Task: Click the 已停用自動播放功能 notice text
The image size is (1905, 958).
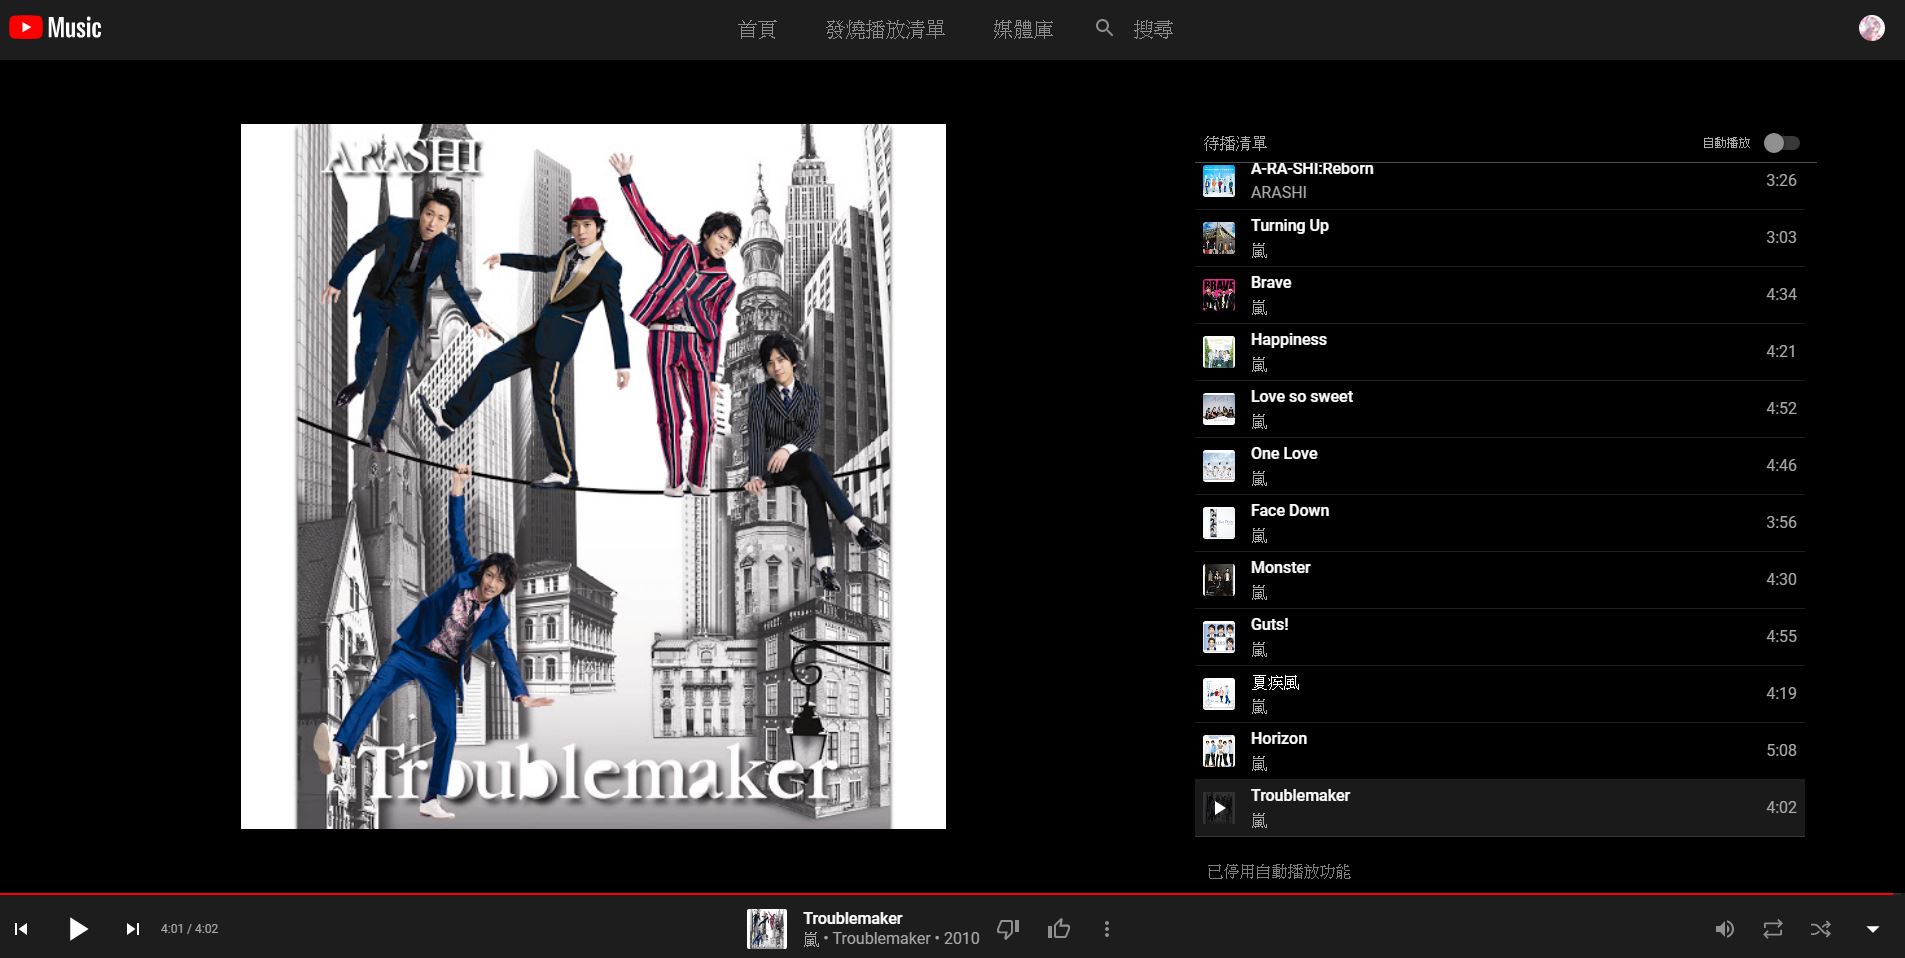Action: pos(1279,872)
